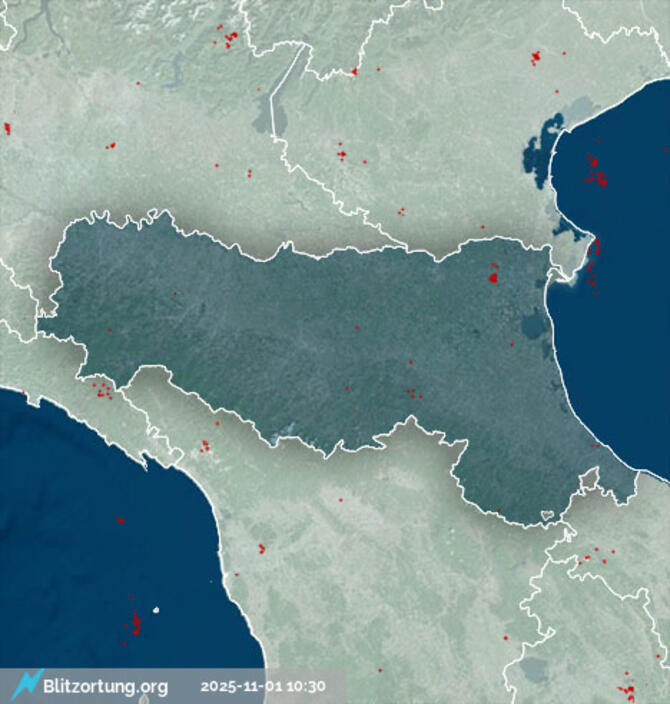
Task: Open the Blitzortung.org text link
Action: click(105, 687)
